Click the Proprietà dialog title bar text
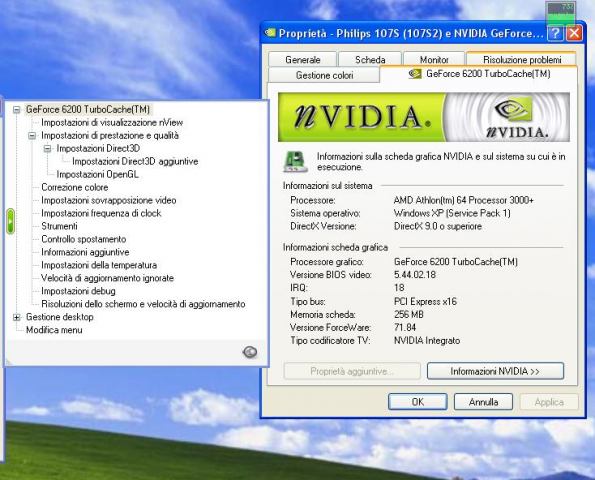Image resolution: width=595 pixels, height=480 pixels. [411, 33]
